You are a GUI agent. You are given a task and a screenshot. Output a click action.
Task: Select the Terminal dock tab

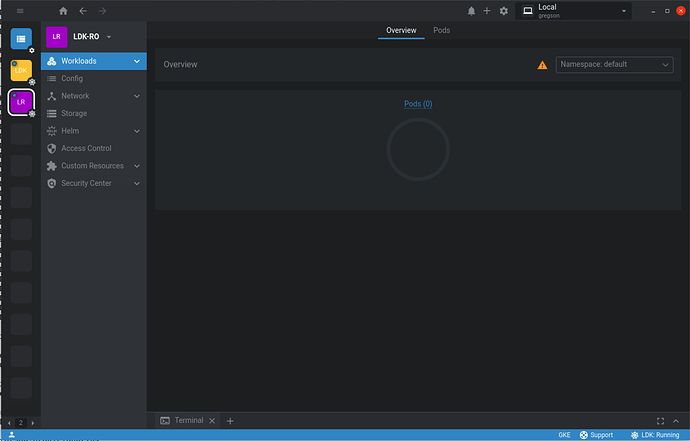tap(182, 421)
